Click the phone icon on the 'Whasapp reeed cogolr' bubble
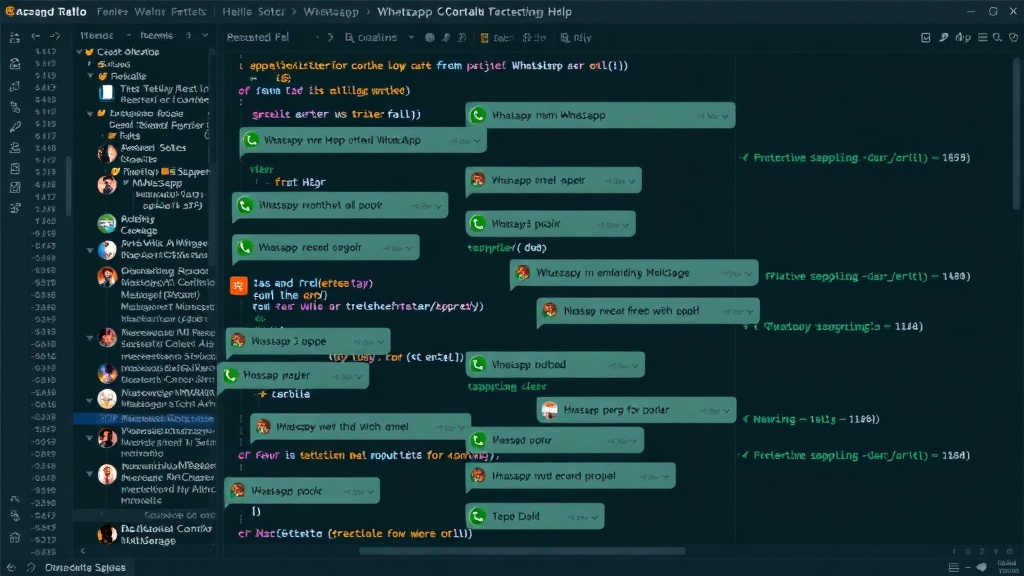Screen dimensions: 1024x576 pyautogui.click(x=246, y=248)
